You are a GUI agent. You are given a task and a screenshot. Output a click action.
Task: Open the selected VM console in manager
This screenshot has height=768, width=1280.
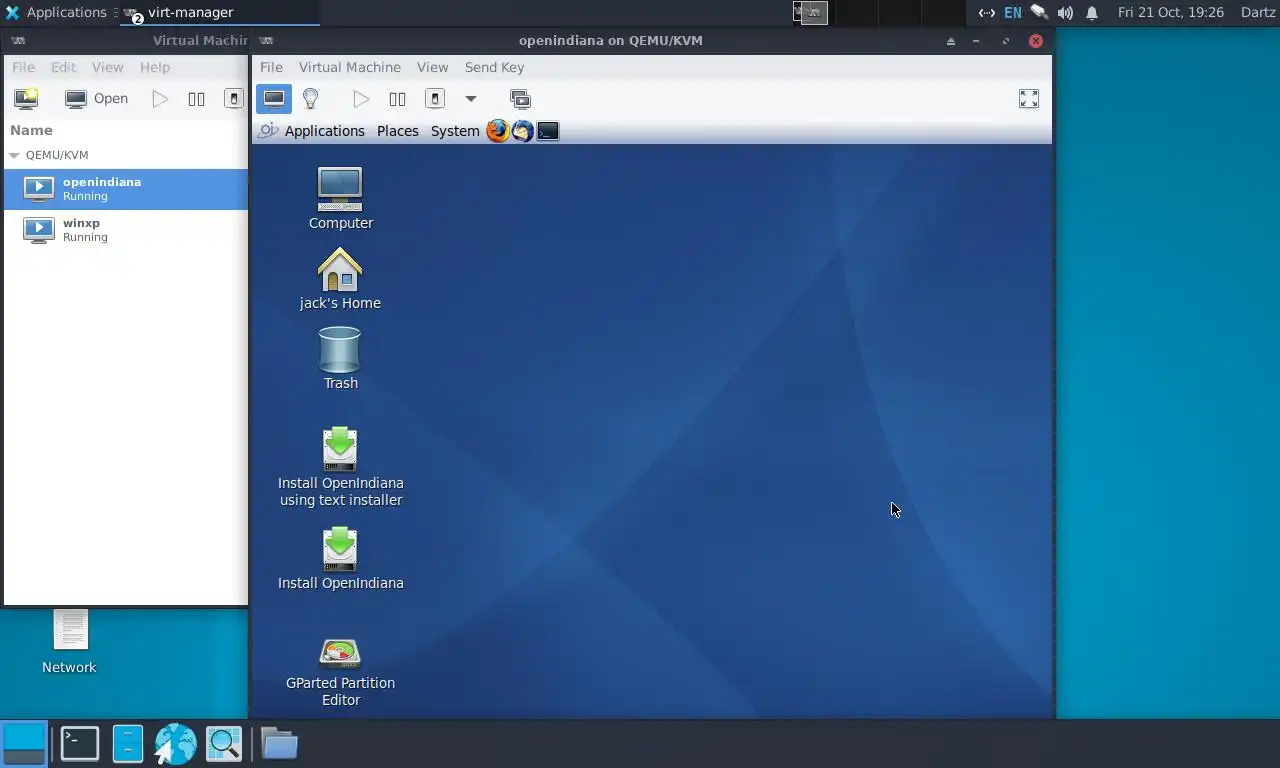point(97,98)
